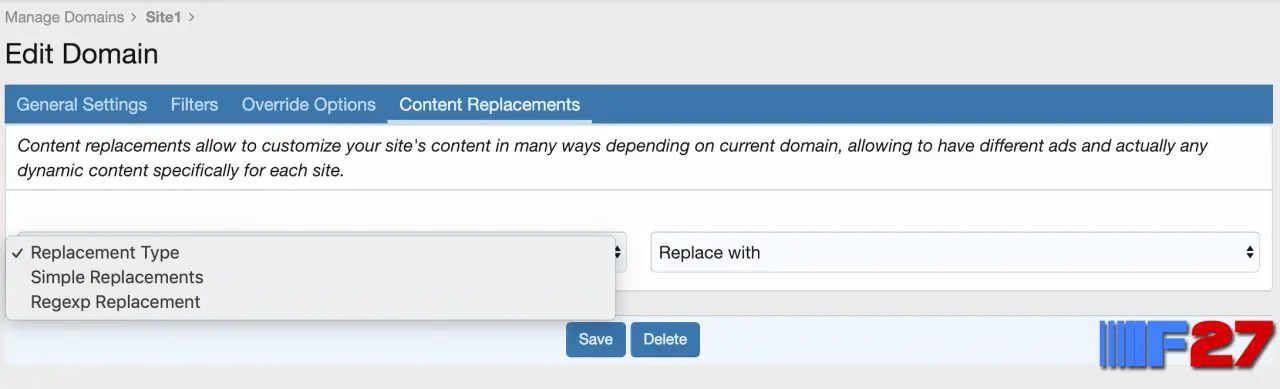Click the chevron after Site1 breadcrumb
This screenshot has width=1280, height=389.
[x=191, y=17]
